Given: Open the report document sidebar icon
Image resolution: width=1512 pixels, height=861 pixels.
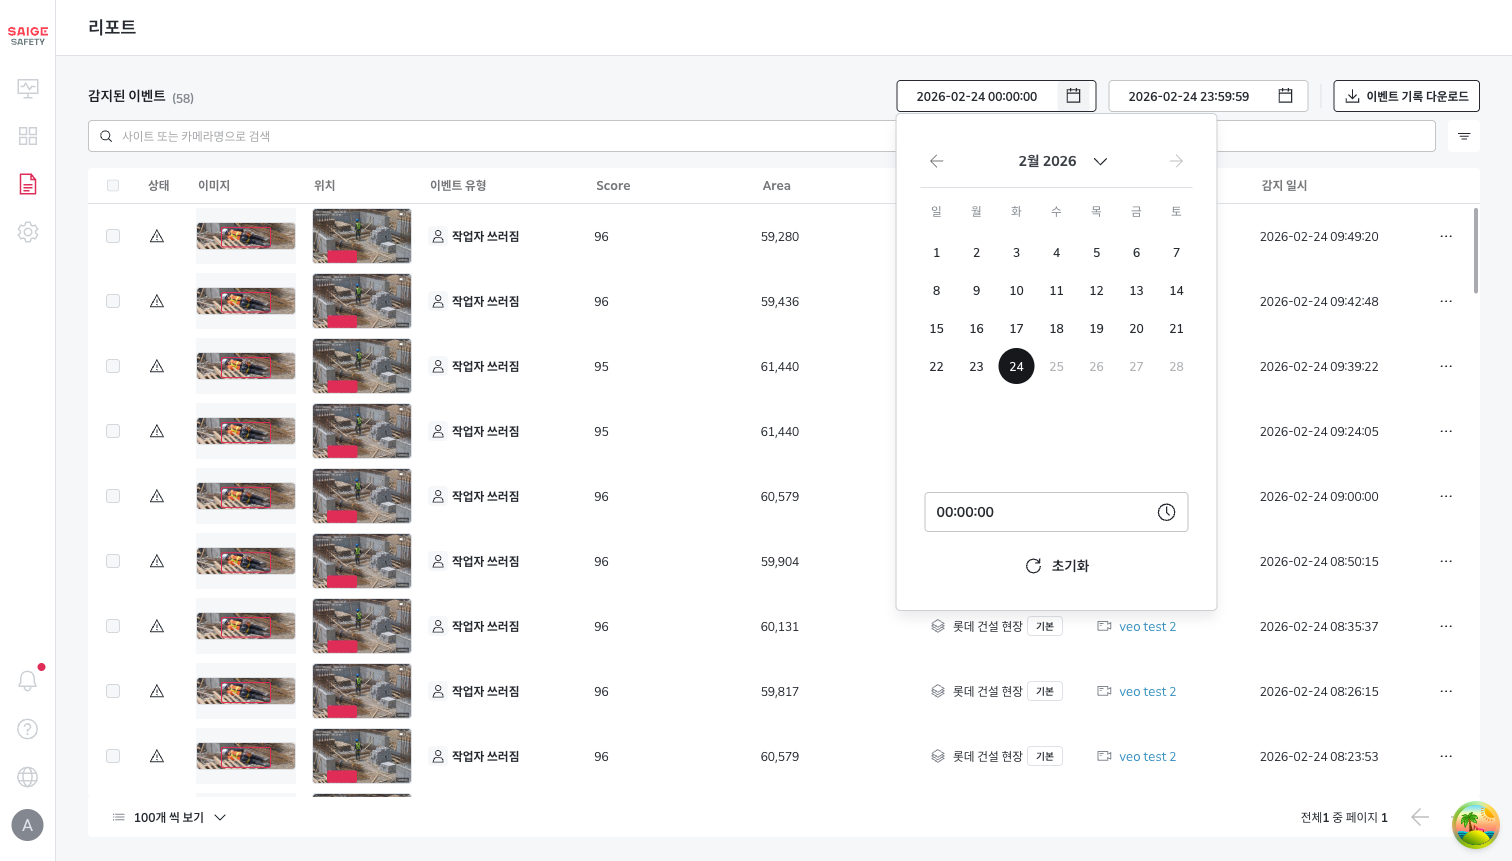Looking at the screenshot, I should click(28, 184).
